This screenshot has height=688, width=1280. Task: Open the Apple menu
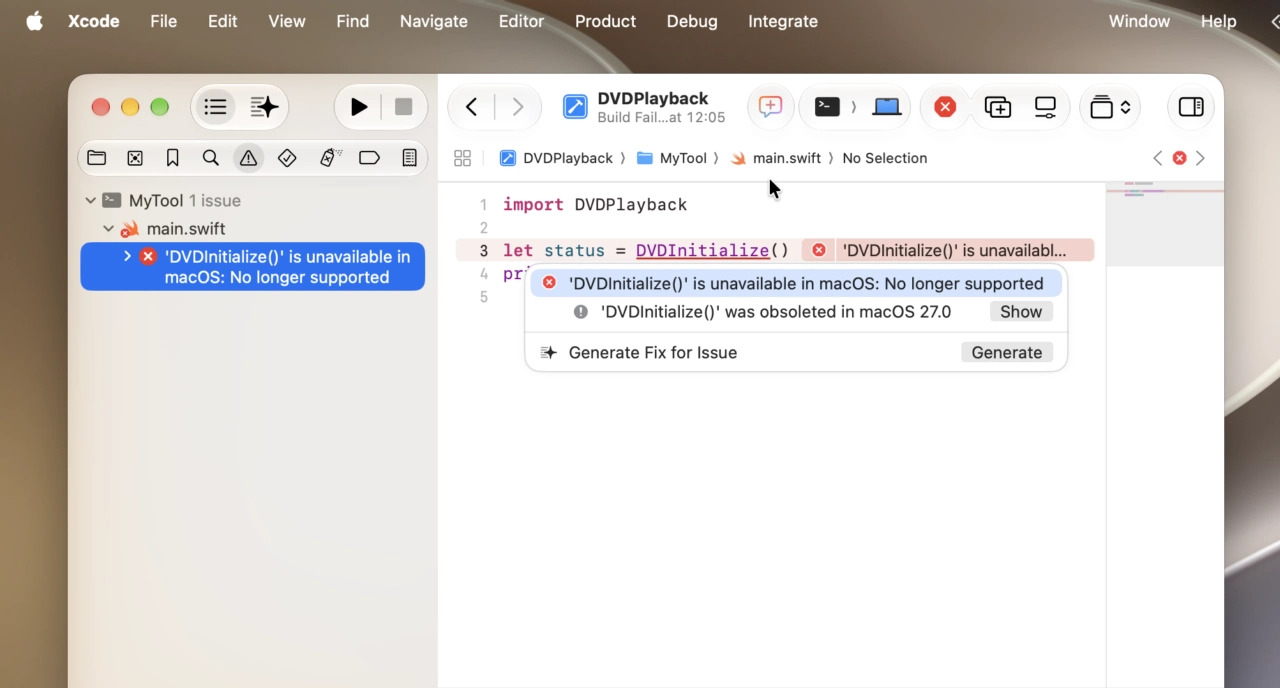pyautogui.click(x=34, y=21)
